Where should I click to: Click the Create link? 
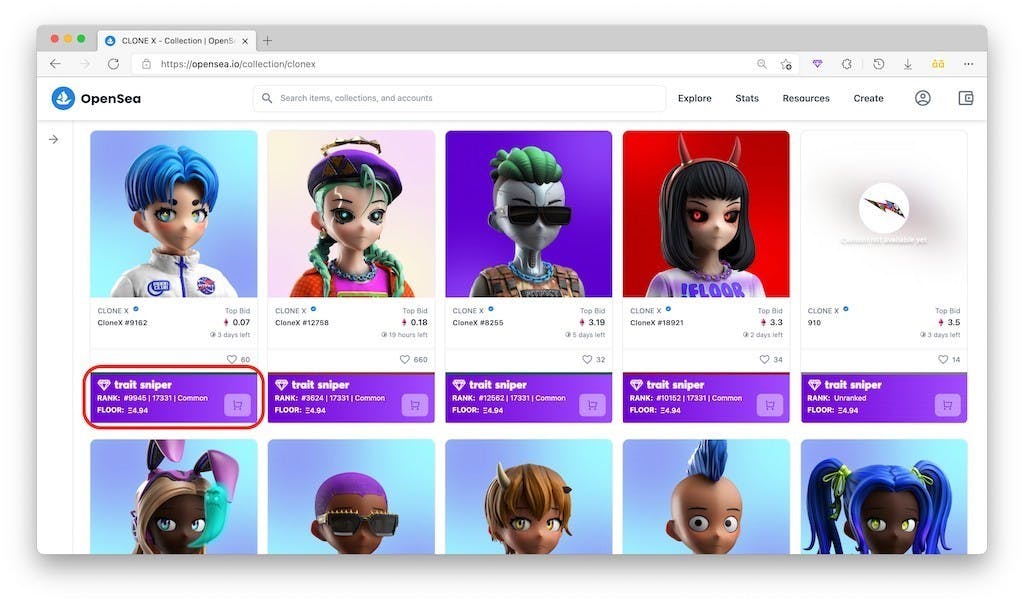click(x=868, y=98)
